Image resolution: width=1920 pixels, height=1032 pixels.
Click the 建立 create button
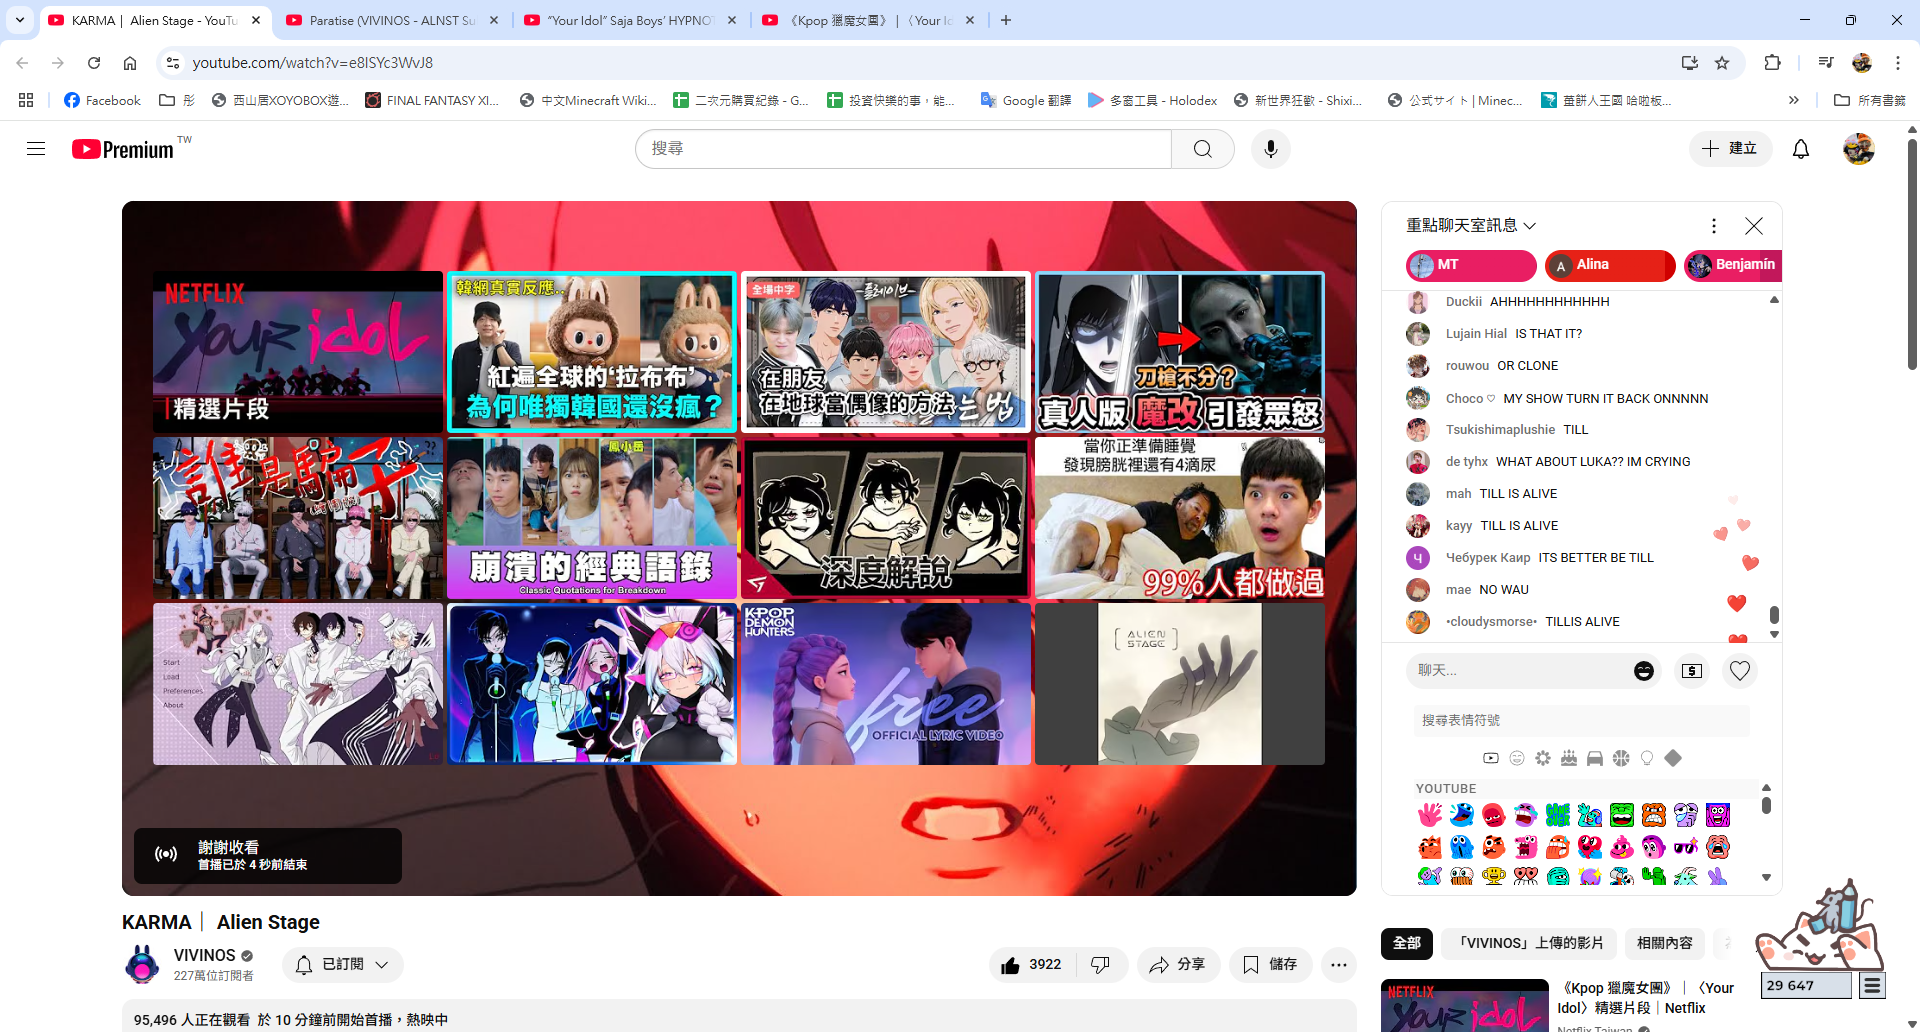tap(1730, 149)
